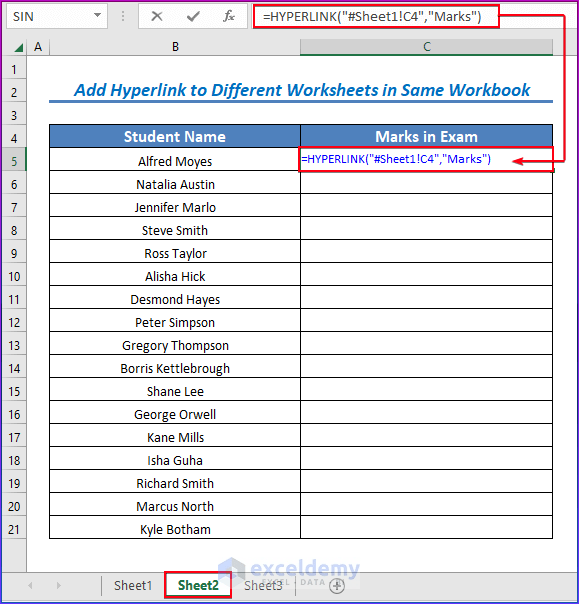Click inside the formula bar text
Screen dimensions: 579x604
click(372, 17)
